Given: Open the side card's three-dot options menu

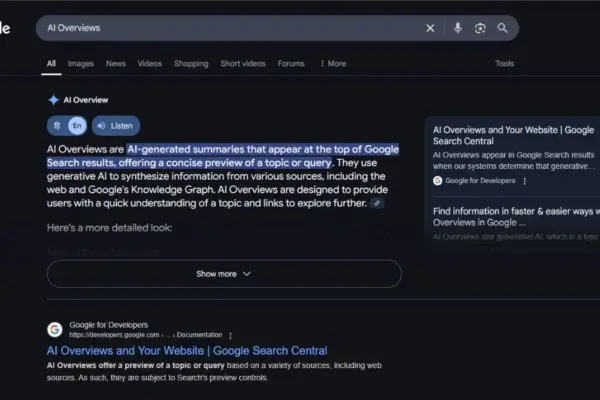Looking at the screenshot, I should (x=525, y=181).
